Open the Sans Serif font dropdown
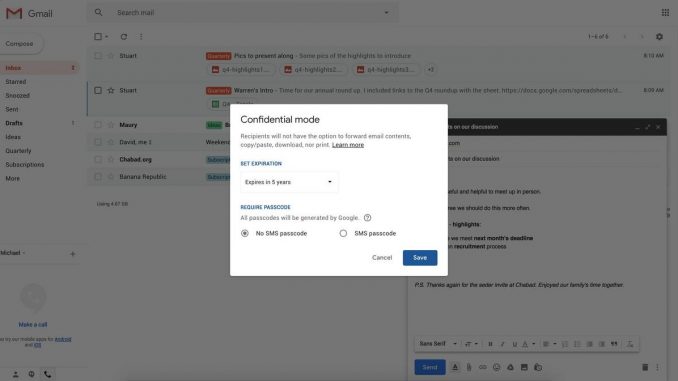This screenshot has width=678, height=381. [438, 344]
